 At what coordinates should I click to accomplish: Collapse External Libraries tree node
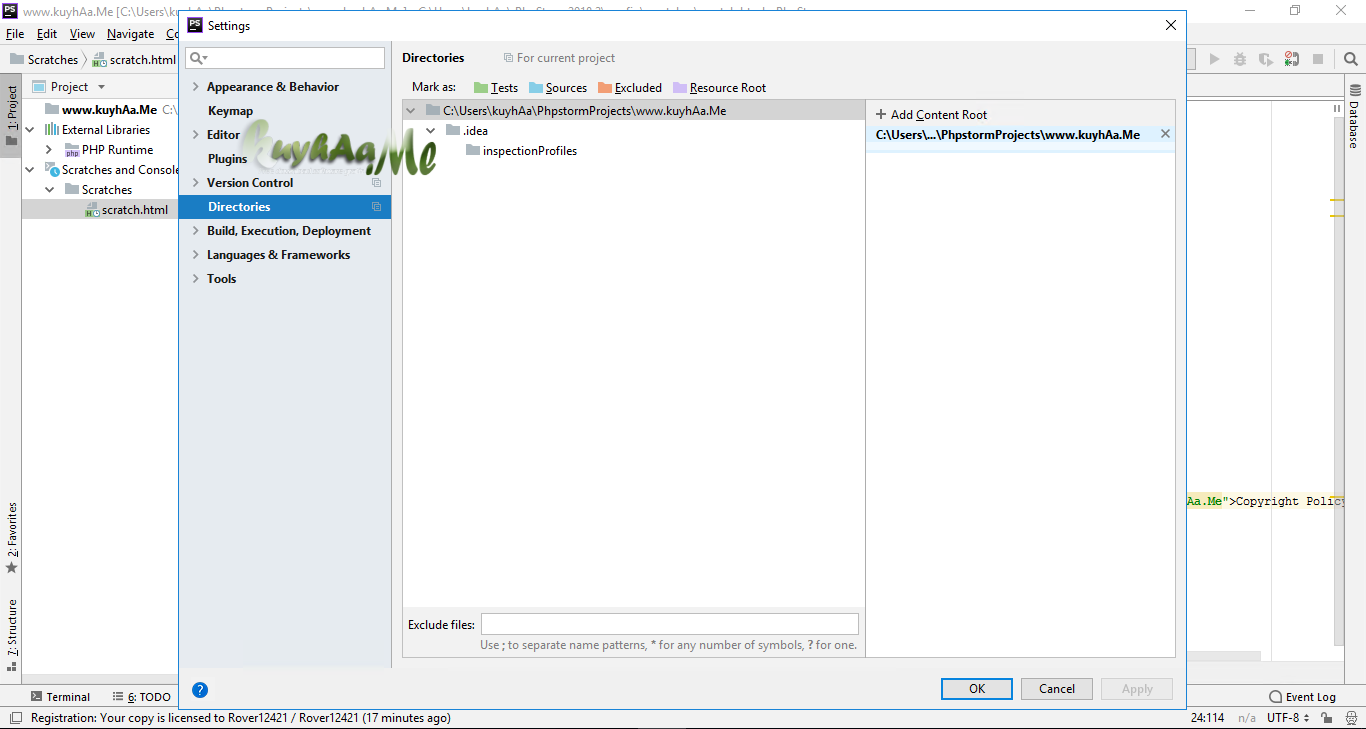click(30, 130)
